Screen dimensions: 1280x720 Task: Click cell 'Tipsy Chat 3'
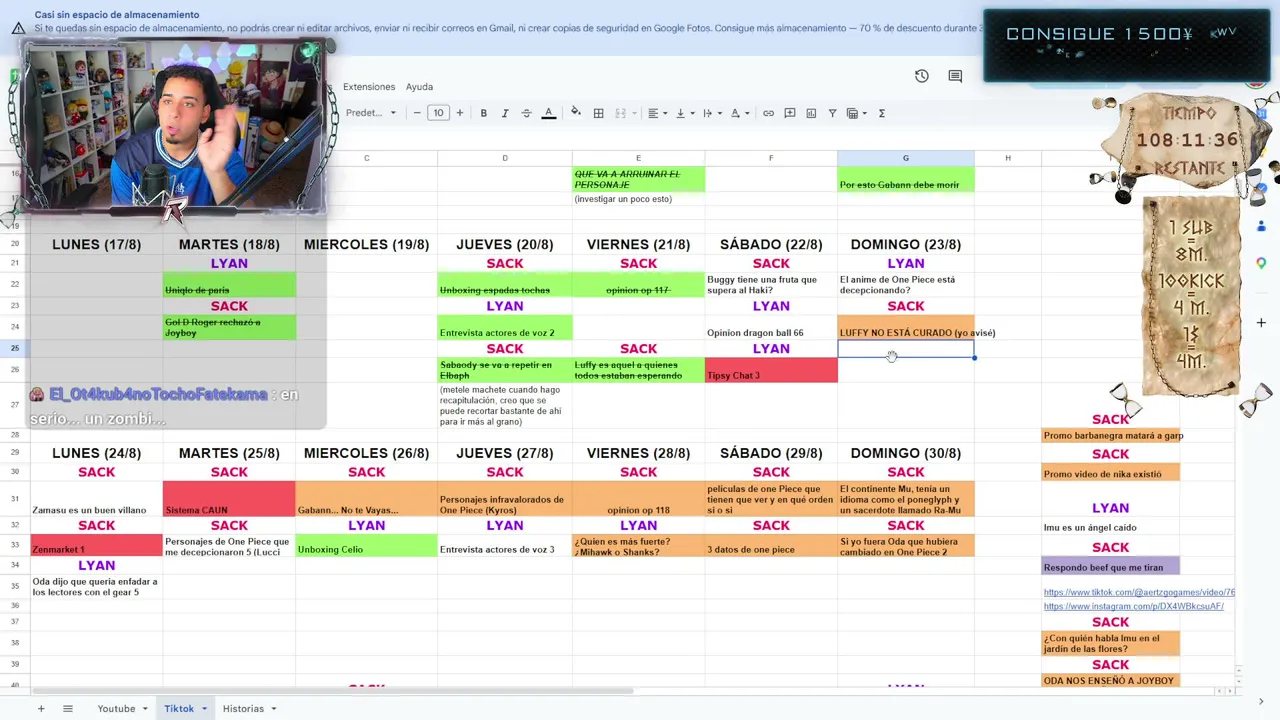pos(771,370)
